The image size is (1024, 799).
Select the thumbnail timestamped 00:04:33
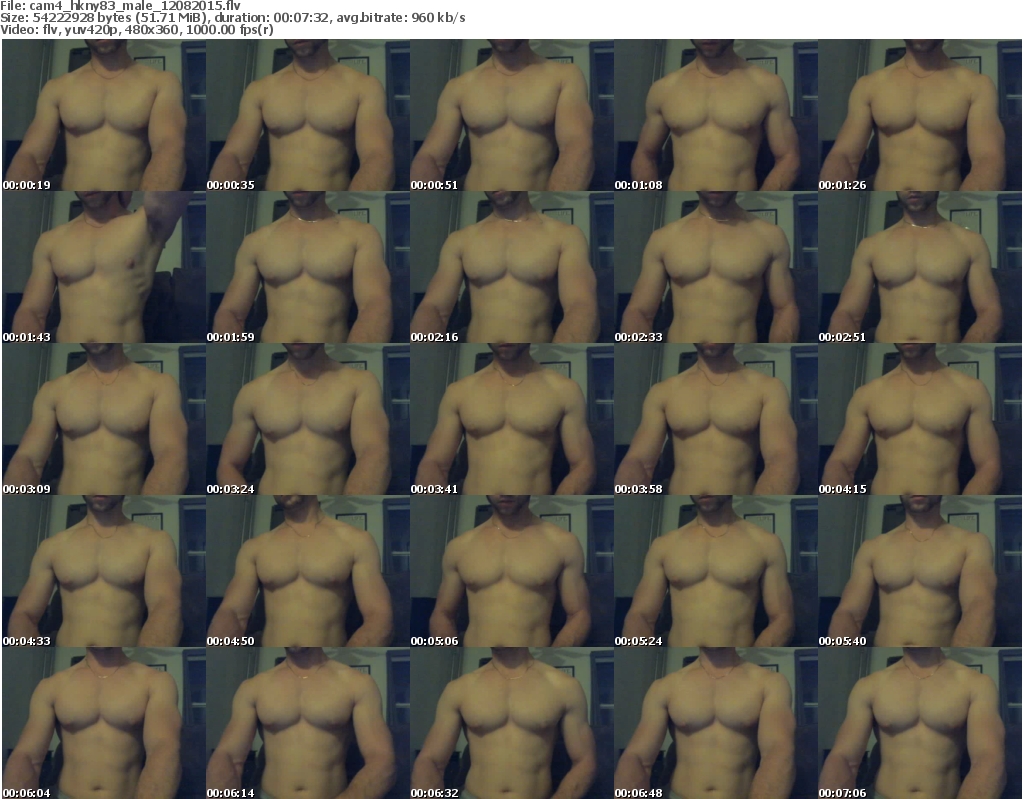(x=104, y=572)
